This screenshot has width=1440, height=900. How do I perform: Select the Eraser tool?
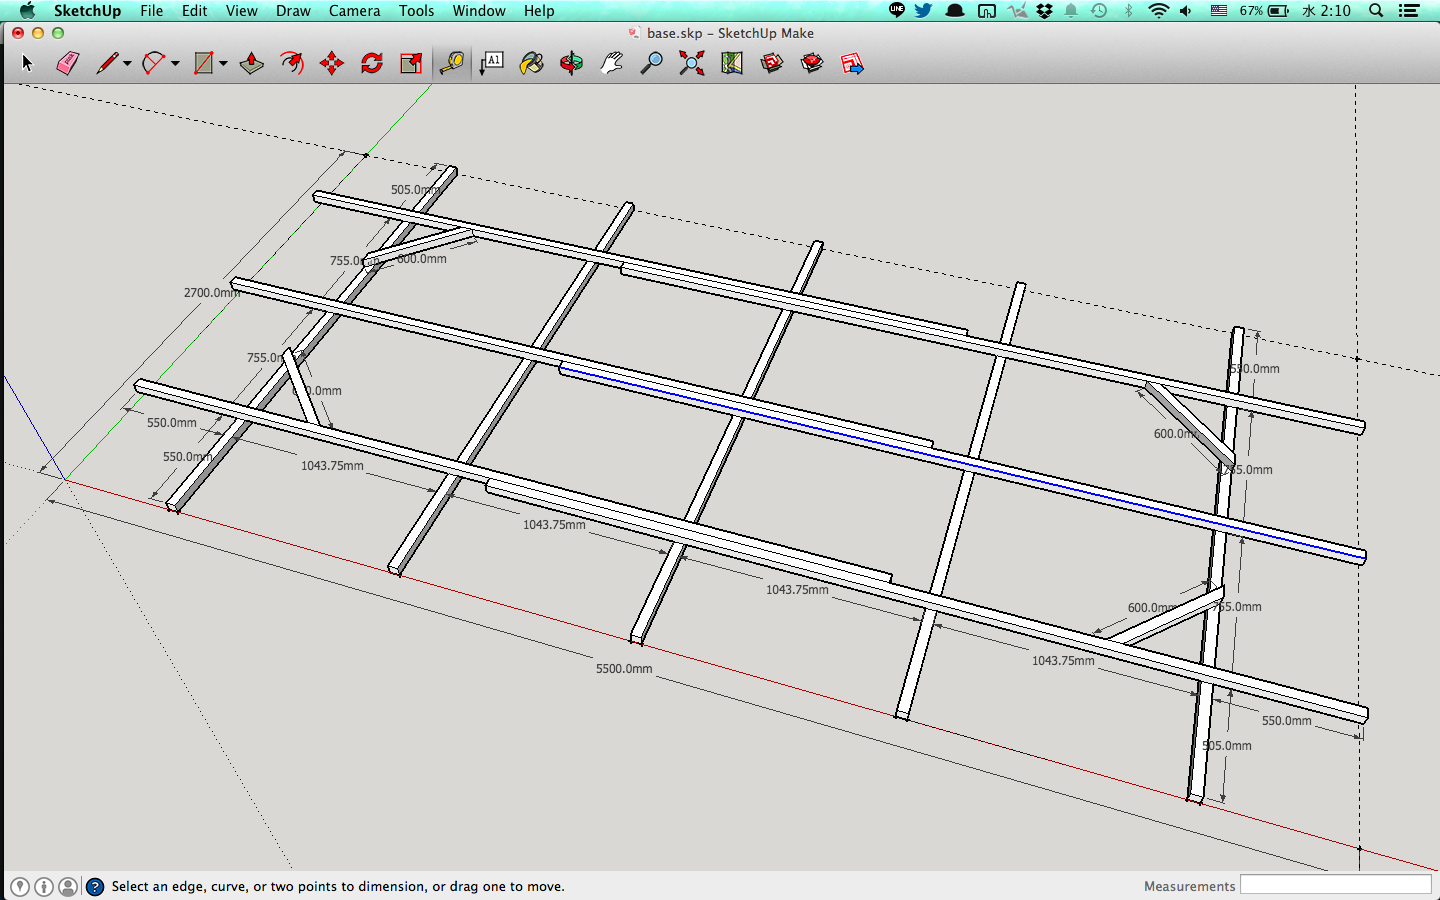pyautogui.click(x=67, y=63)
